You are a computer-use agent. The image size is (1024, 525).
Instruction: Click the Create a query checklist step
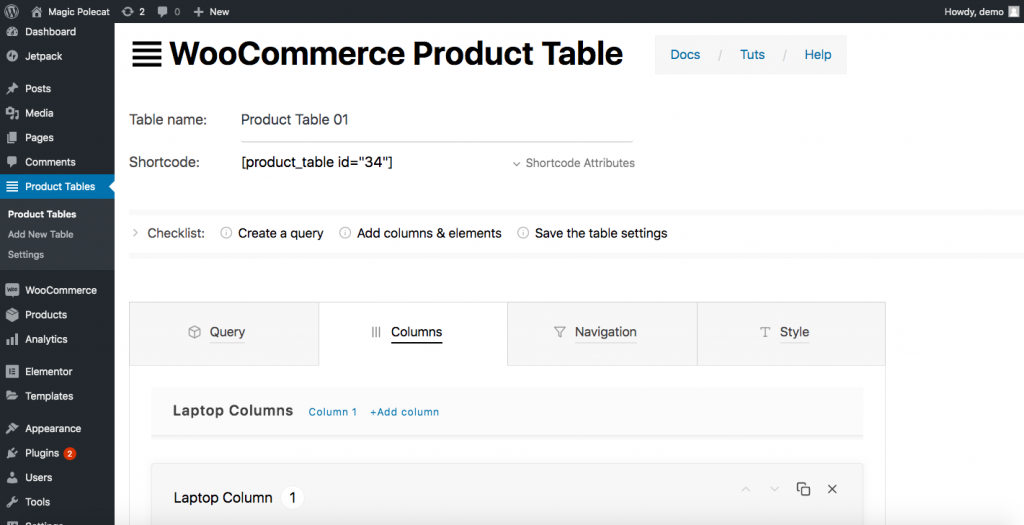(280, 233)
